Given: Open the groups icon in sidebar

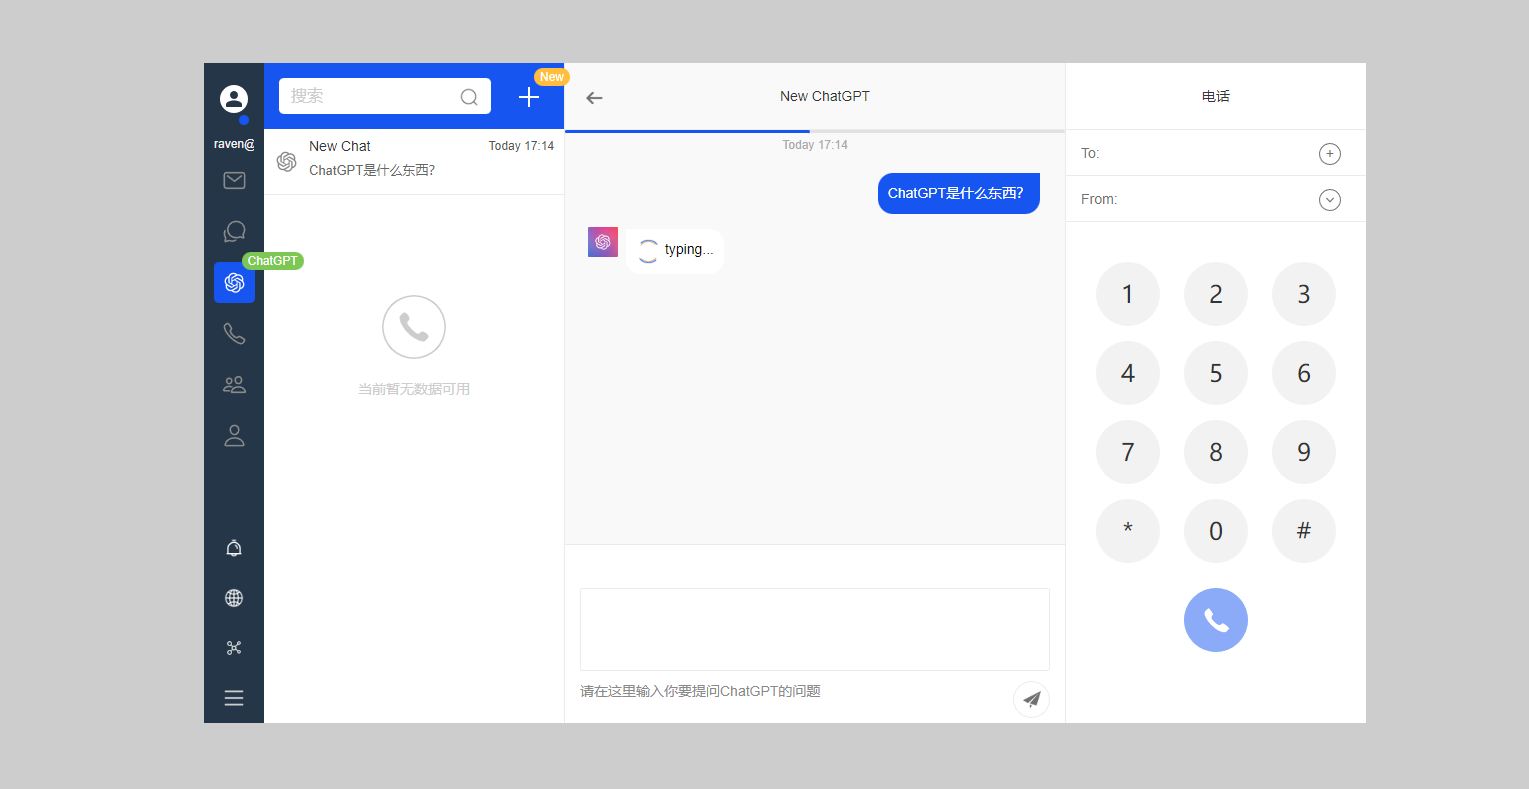Looking at the screenshot, I should (x=234, y=384).
